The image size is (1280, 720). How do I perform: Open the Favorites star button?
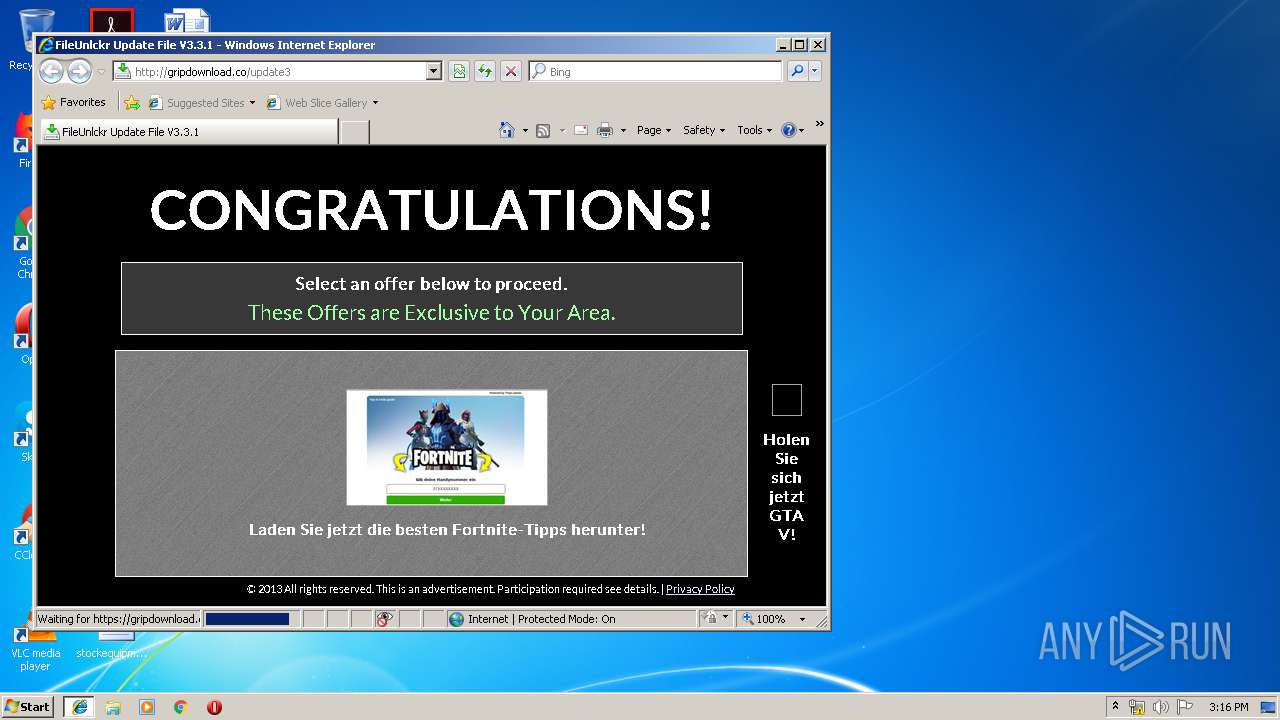[73, 102]
